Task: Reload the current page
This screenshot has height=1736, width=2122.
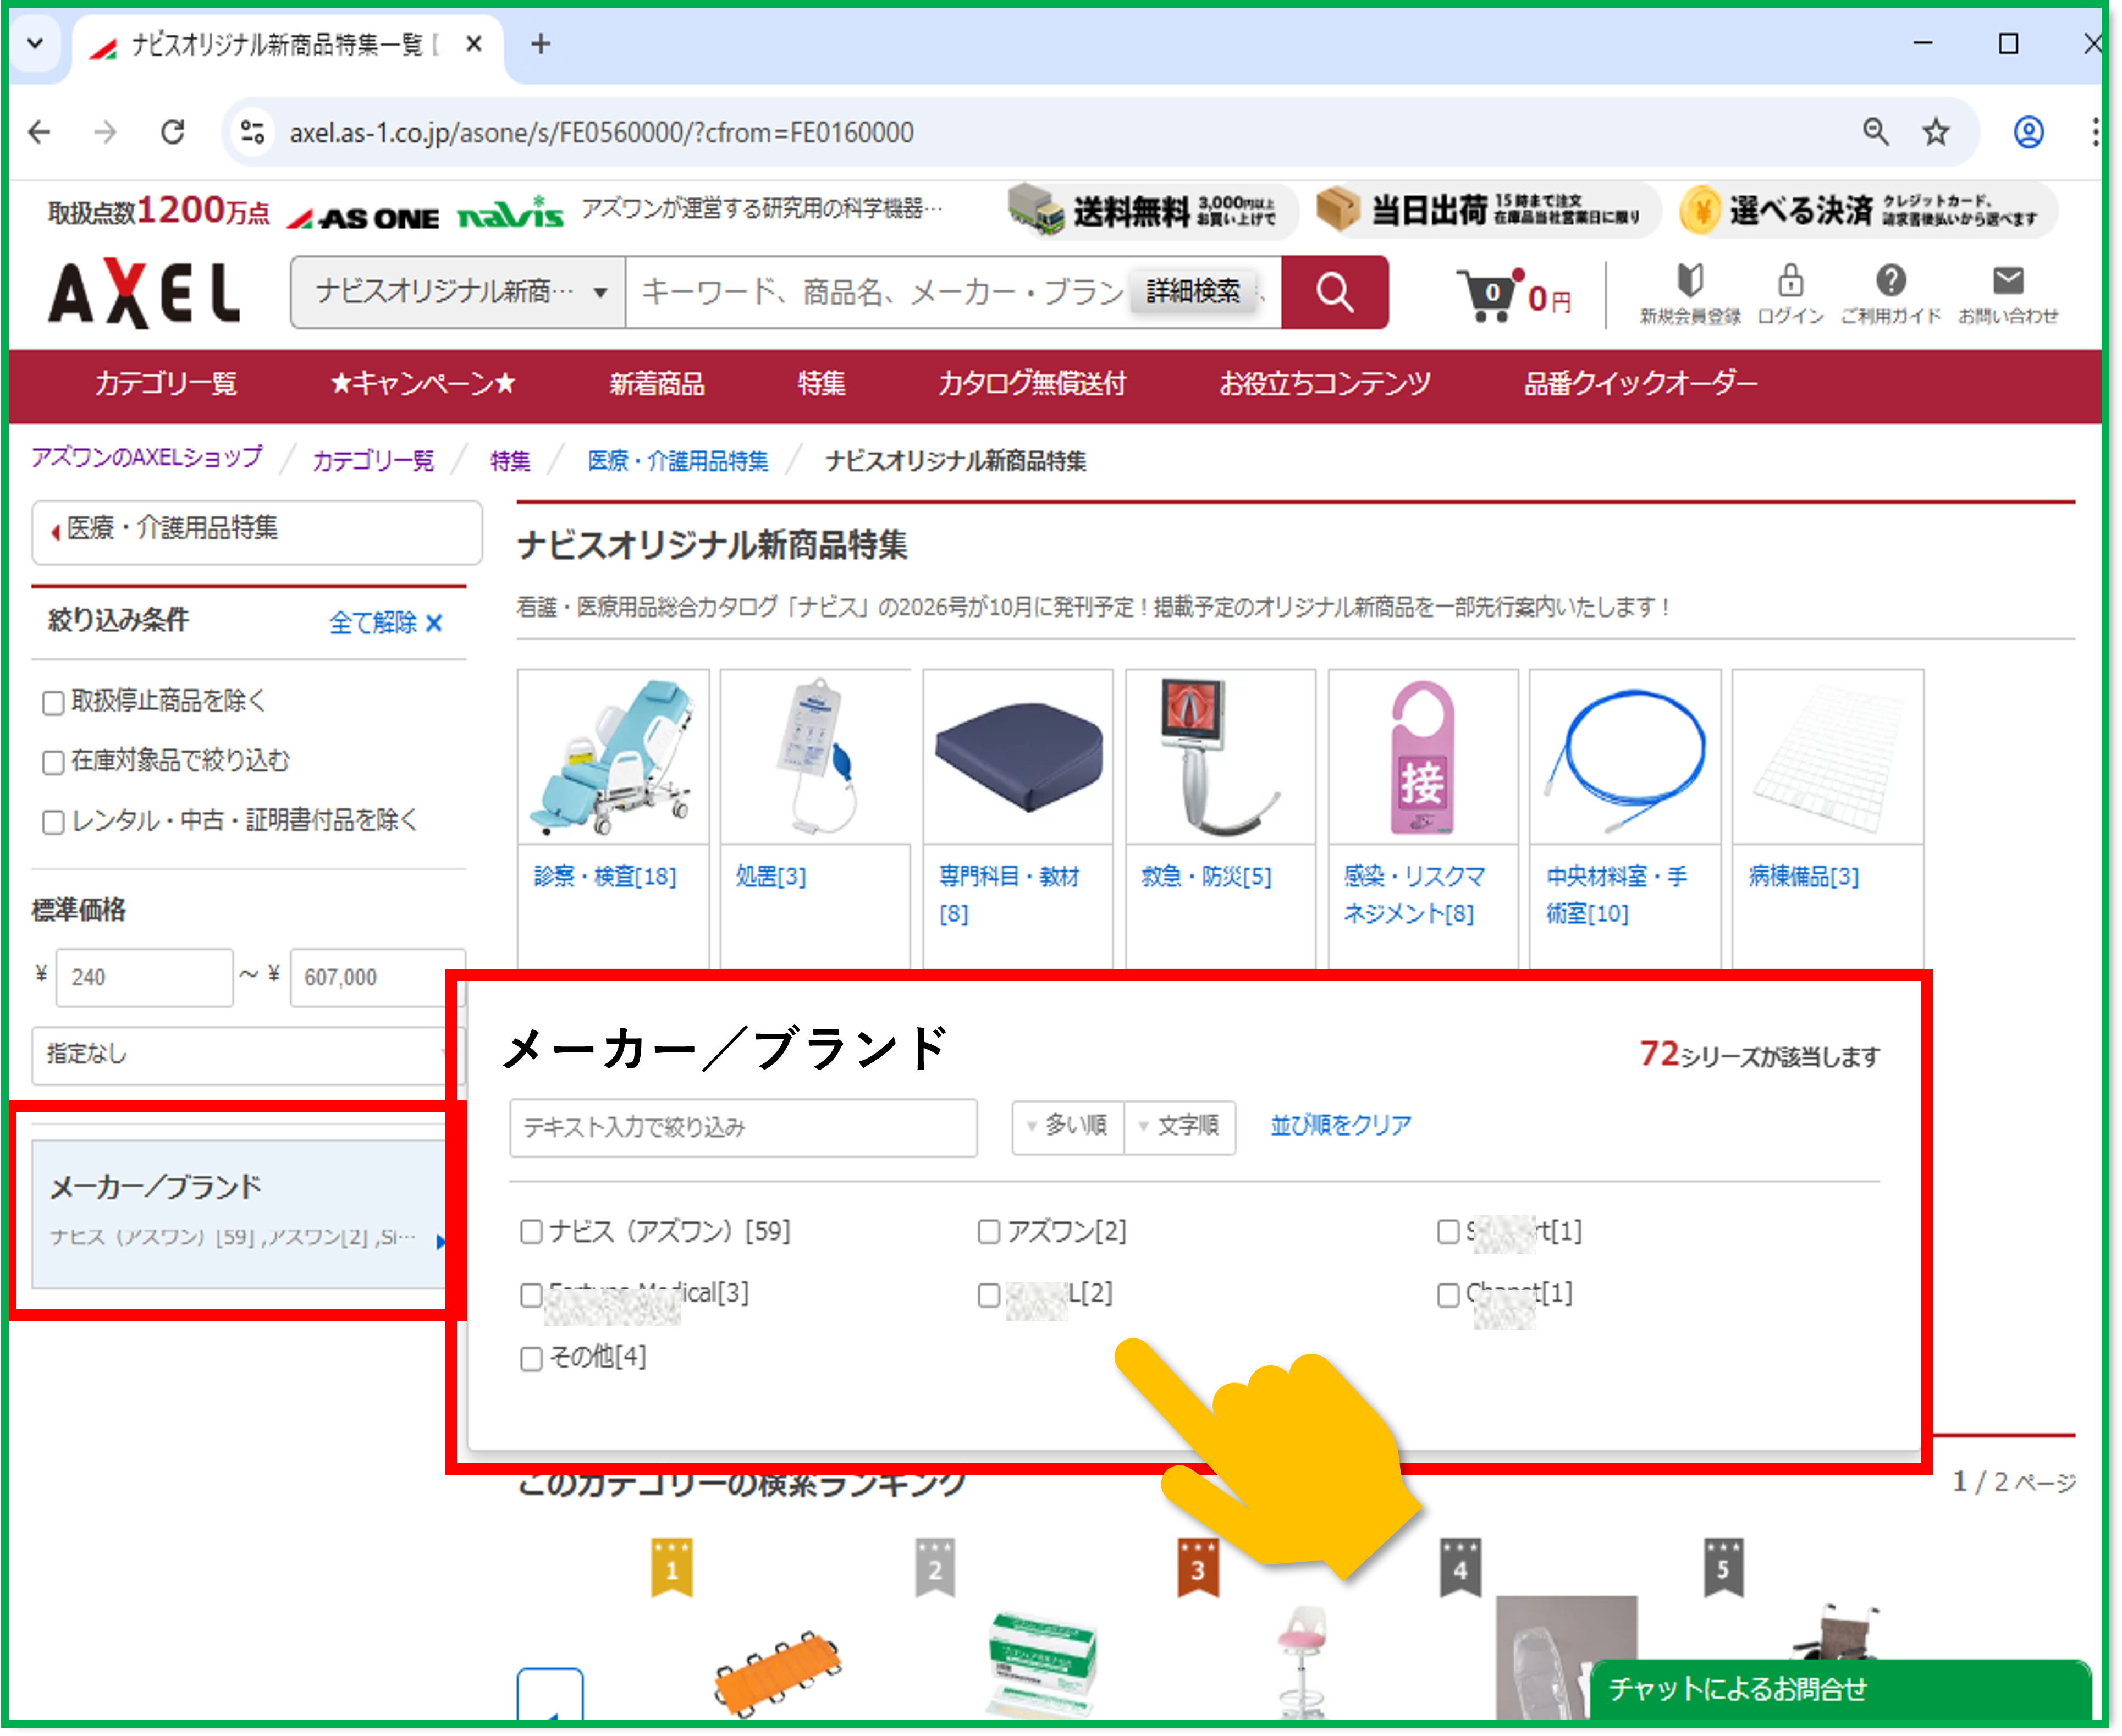Action: tap(173, 132)
